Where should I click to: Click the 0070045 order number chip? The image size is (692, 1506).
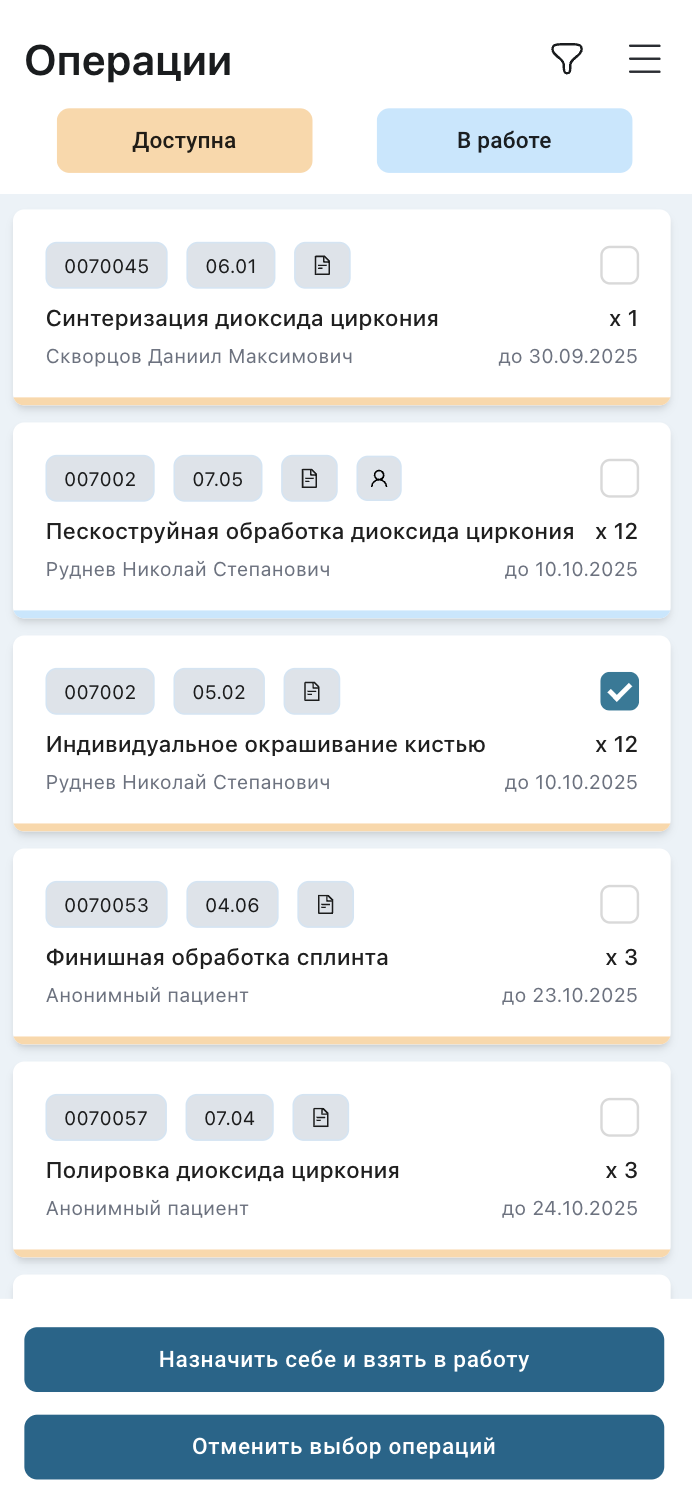pyautogui.click(x=106, y=265)
